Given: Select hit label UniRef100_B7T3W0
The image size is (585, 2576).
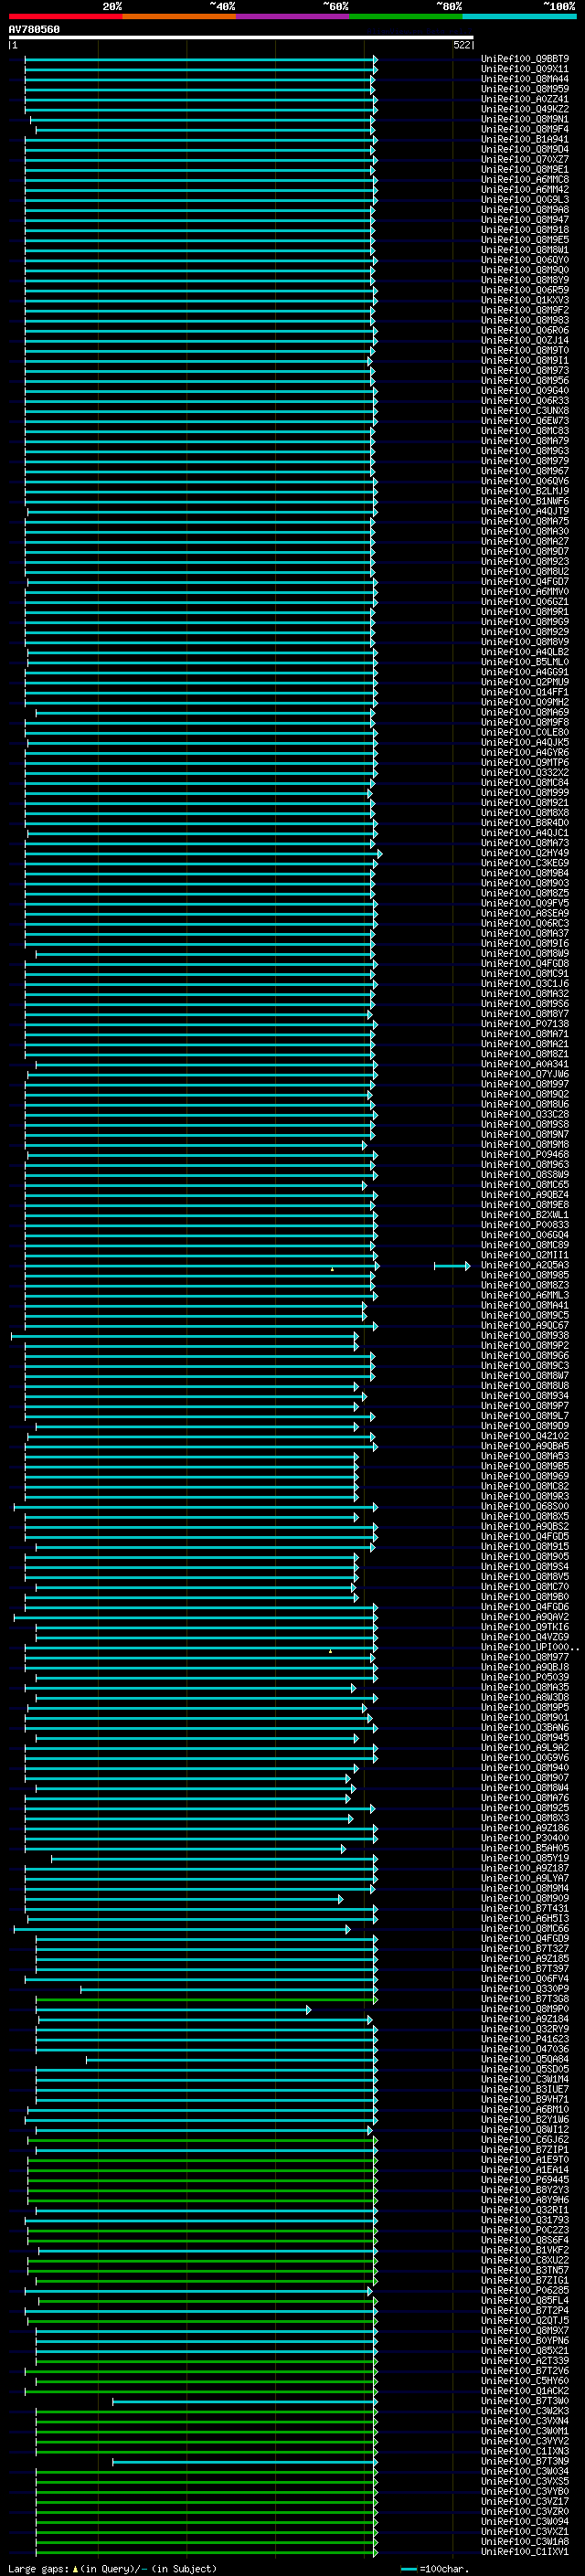Looking at the screenshot, I should pos(525,2402).
